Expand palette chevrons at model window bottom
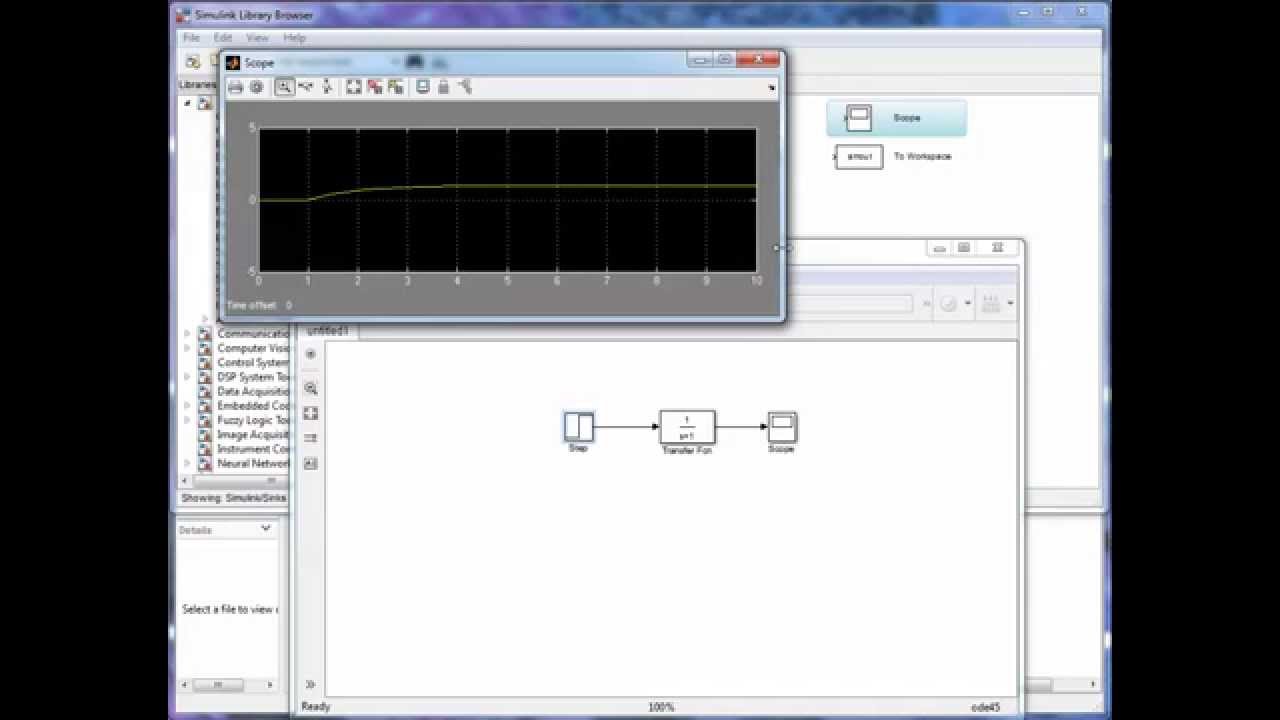 click(x=310, y=684)
